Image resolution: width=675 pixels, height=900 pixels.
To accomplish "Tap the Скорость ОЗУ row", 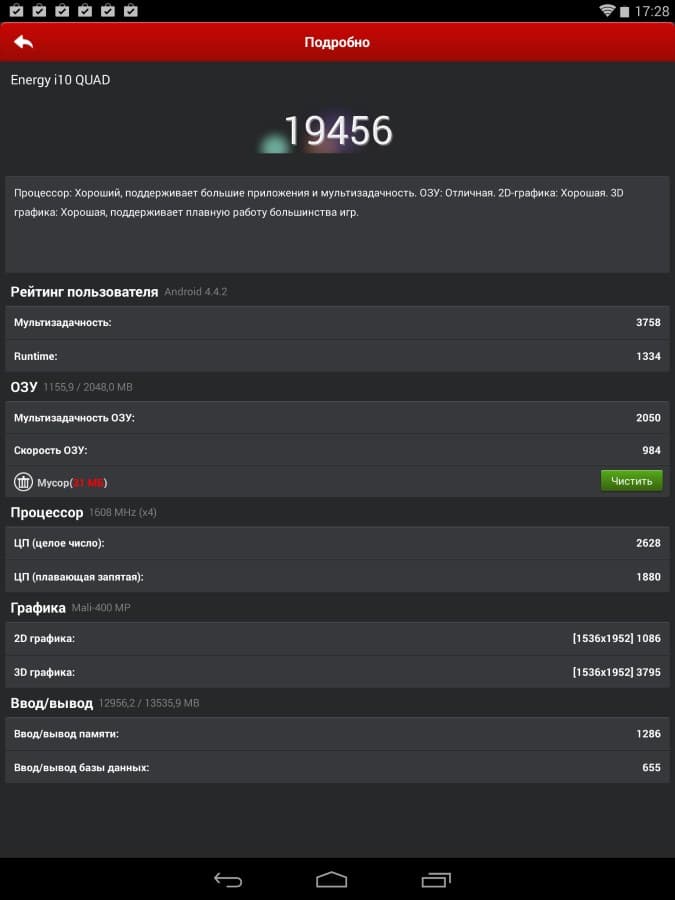I will click(x=337, y=450).
